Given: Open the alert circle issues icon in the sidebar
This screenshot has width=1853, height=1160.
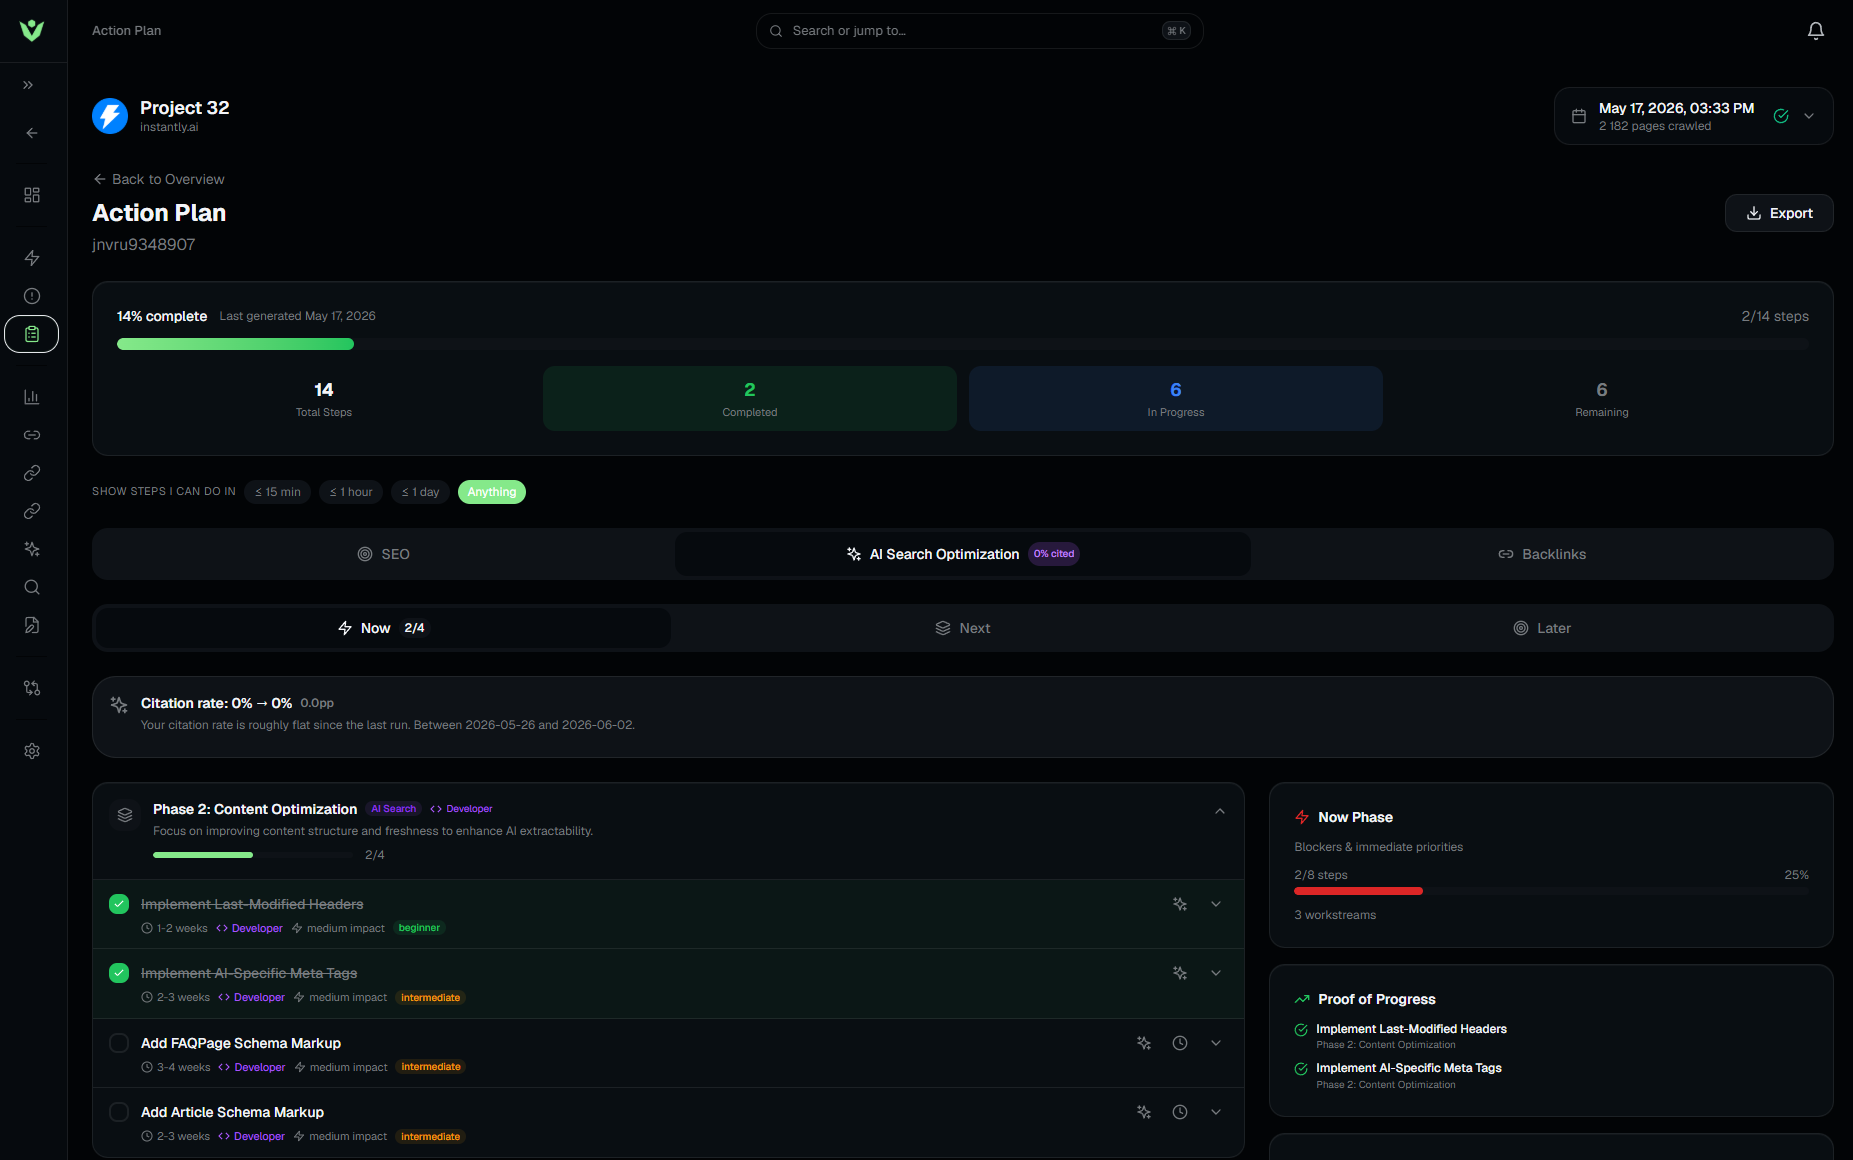Looking at the screenshot, I should pos(32,296).
